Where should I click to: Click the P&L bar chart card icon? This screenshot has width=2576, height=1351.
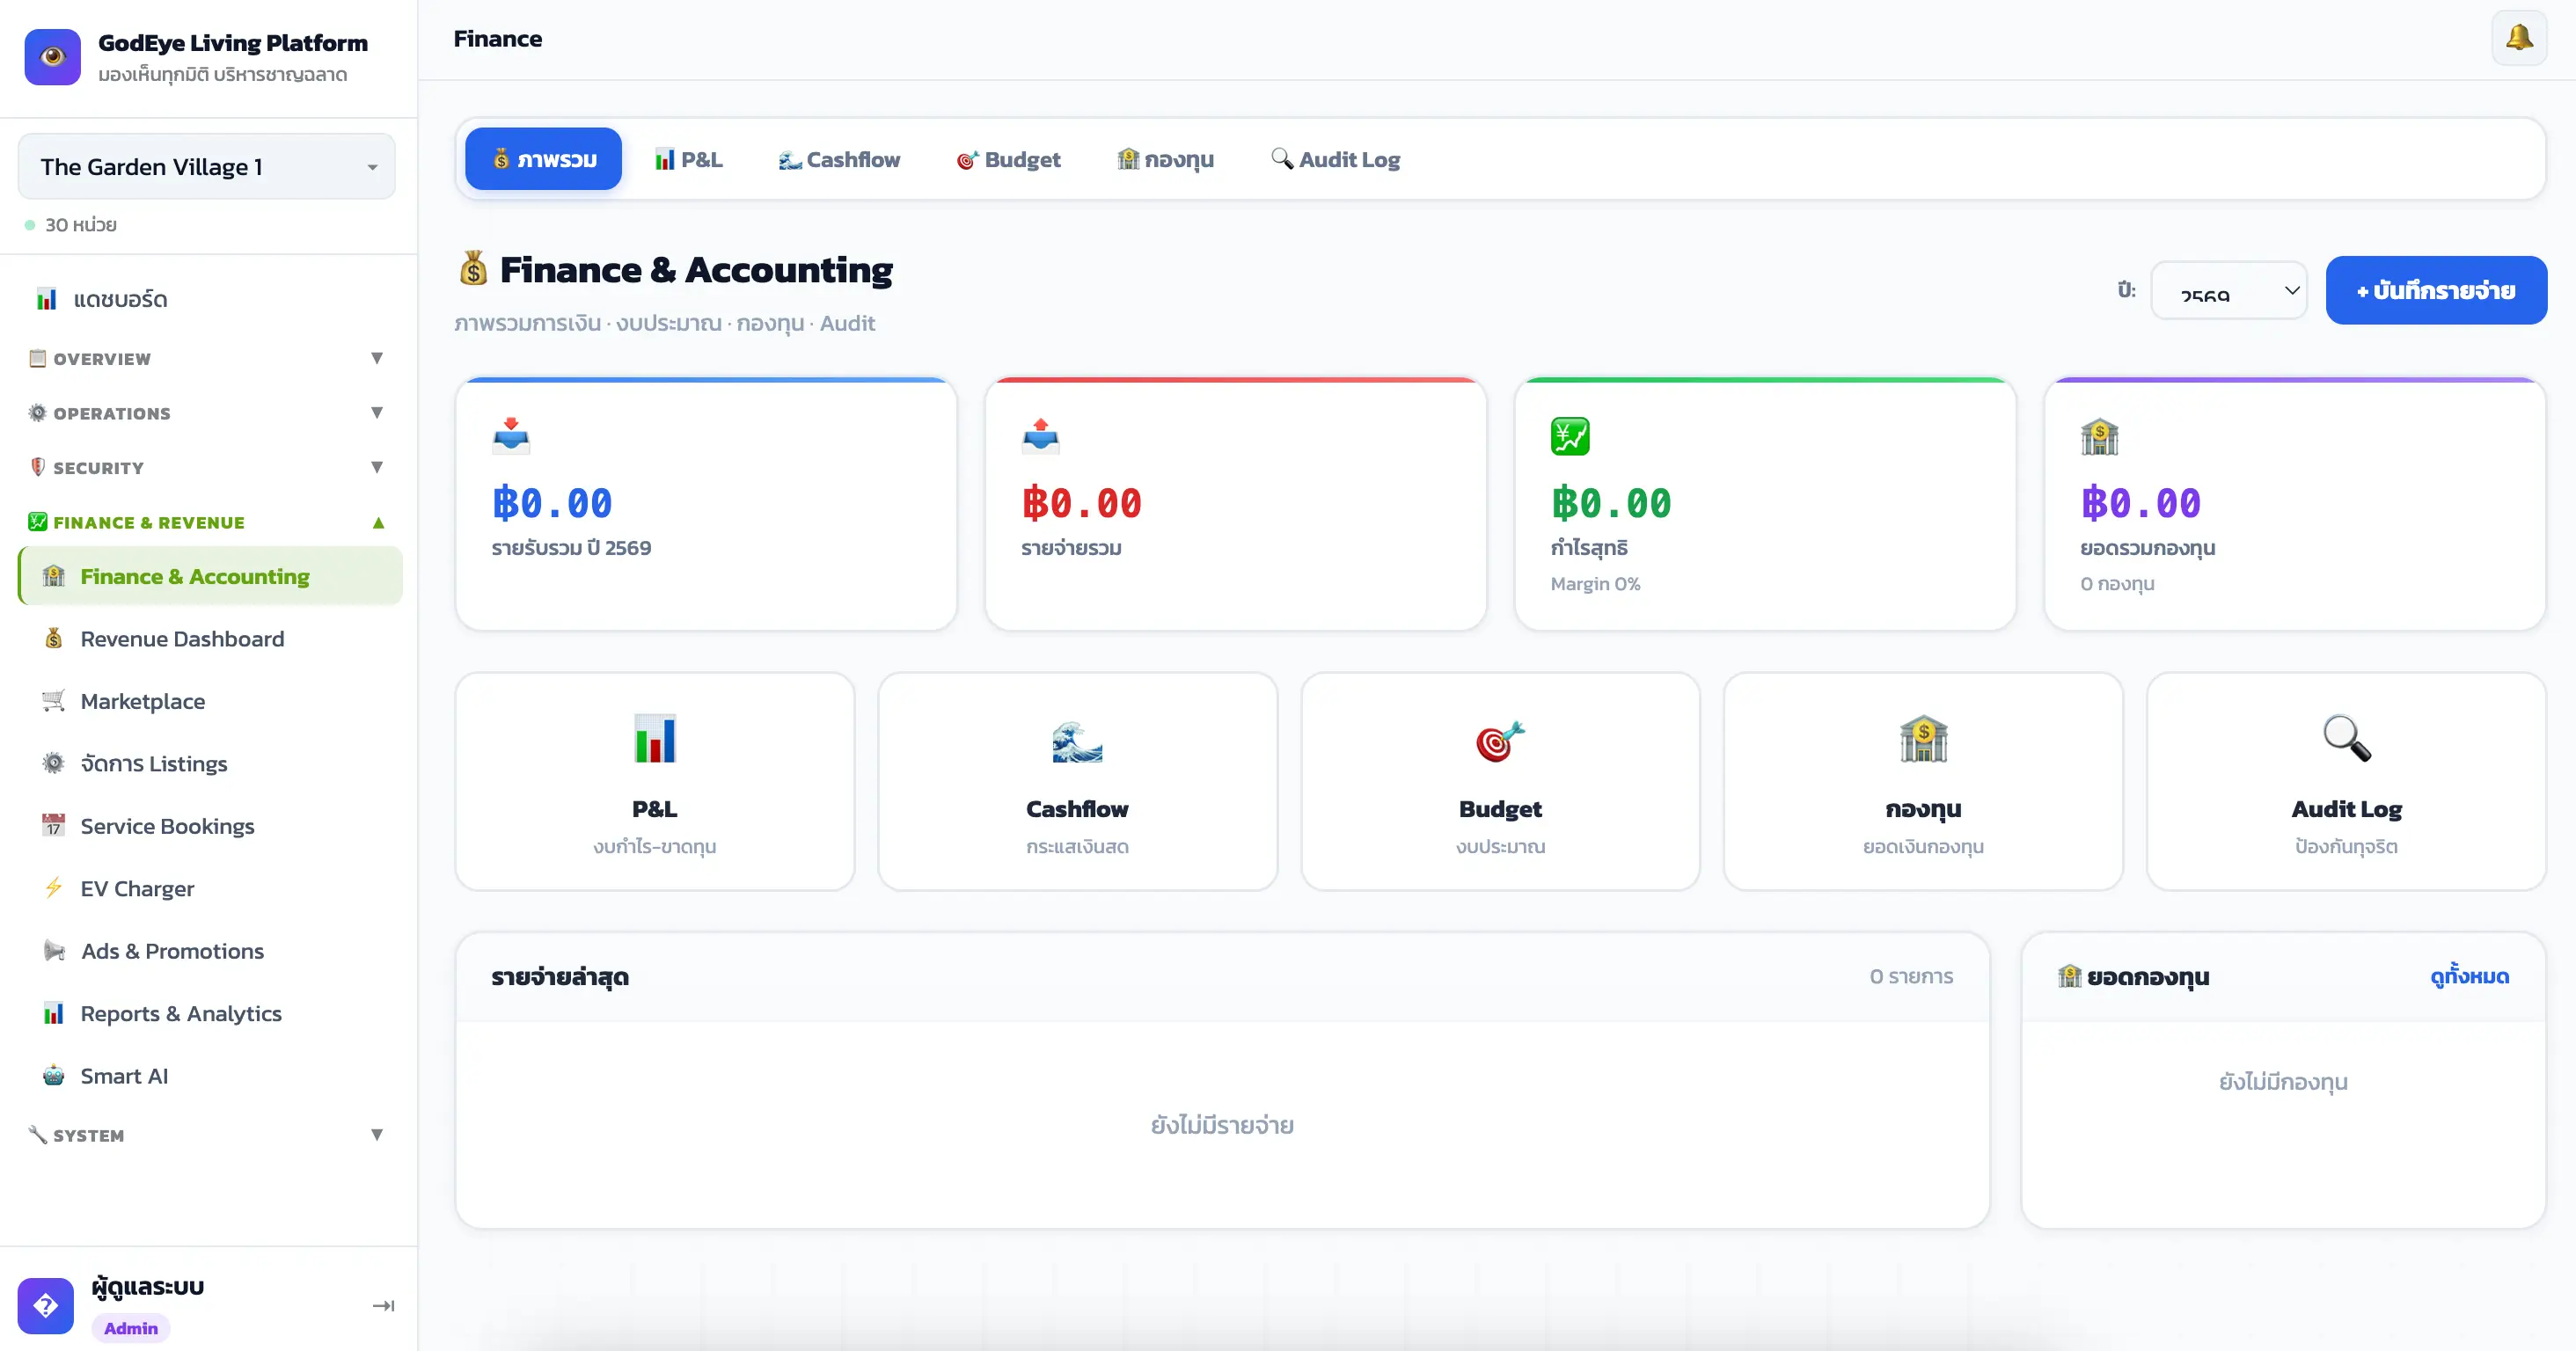pyautogui.click(x=654, y=739)
